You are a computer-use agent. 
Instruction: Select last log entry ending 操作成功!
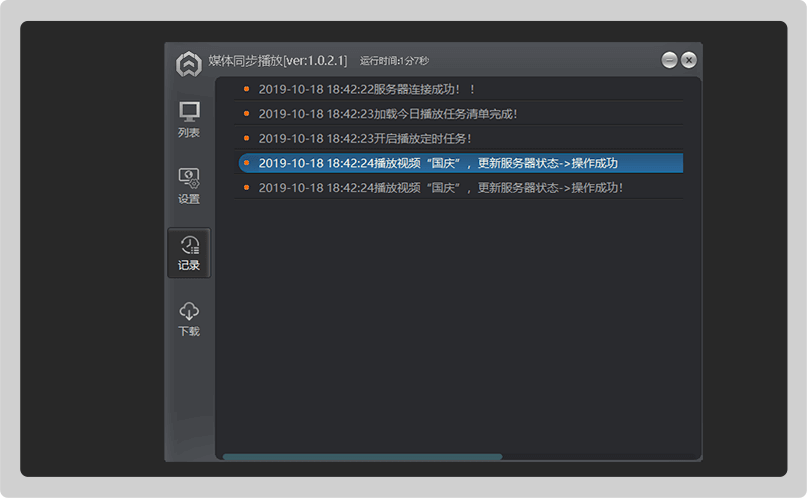coord(459,188)
